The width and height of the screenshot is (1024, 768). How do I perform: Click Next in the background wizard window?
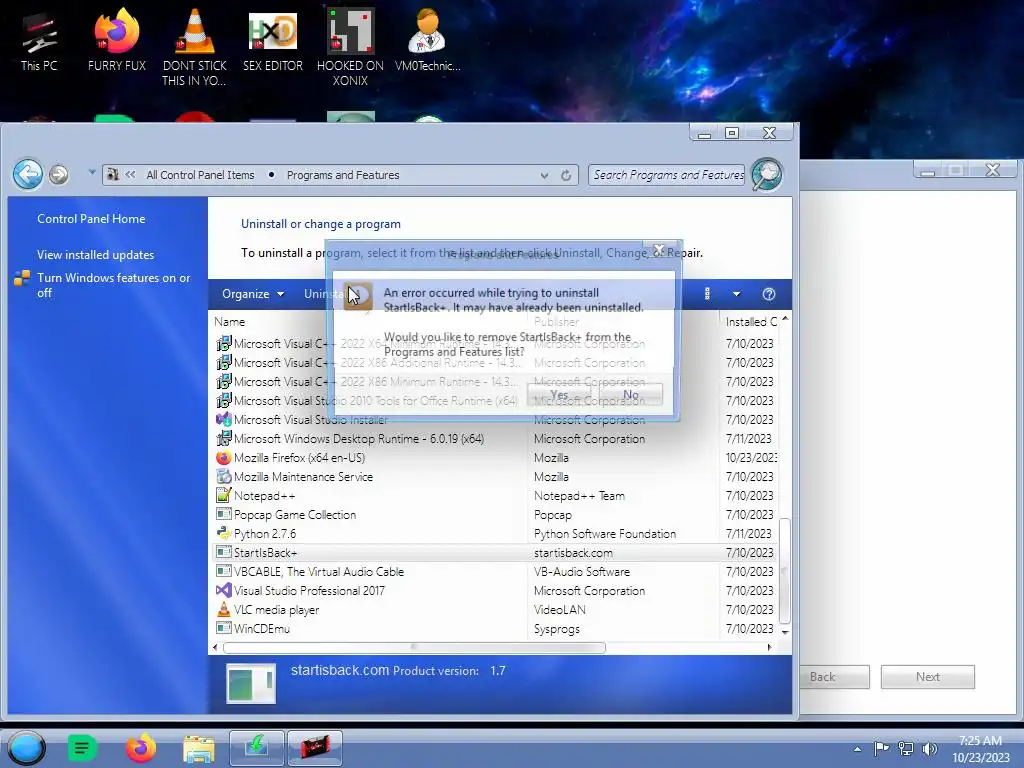(x=927, y=677)
